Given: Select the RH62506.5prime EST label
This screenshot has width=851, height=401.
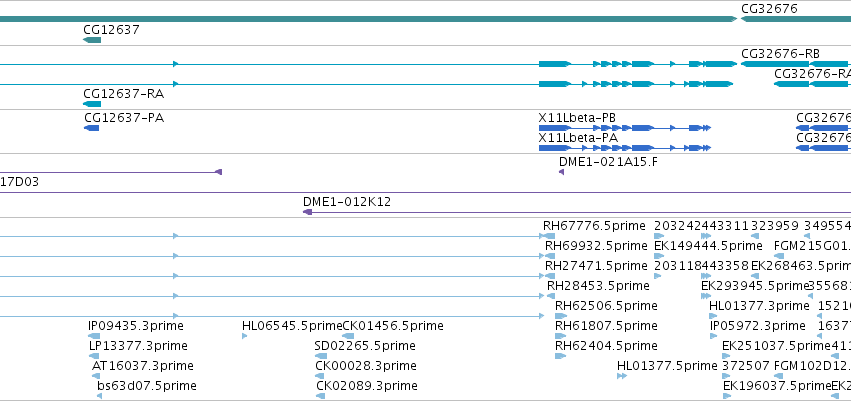Looking at the screenshot, I should (x=606, y=306).
